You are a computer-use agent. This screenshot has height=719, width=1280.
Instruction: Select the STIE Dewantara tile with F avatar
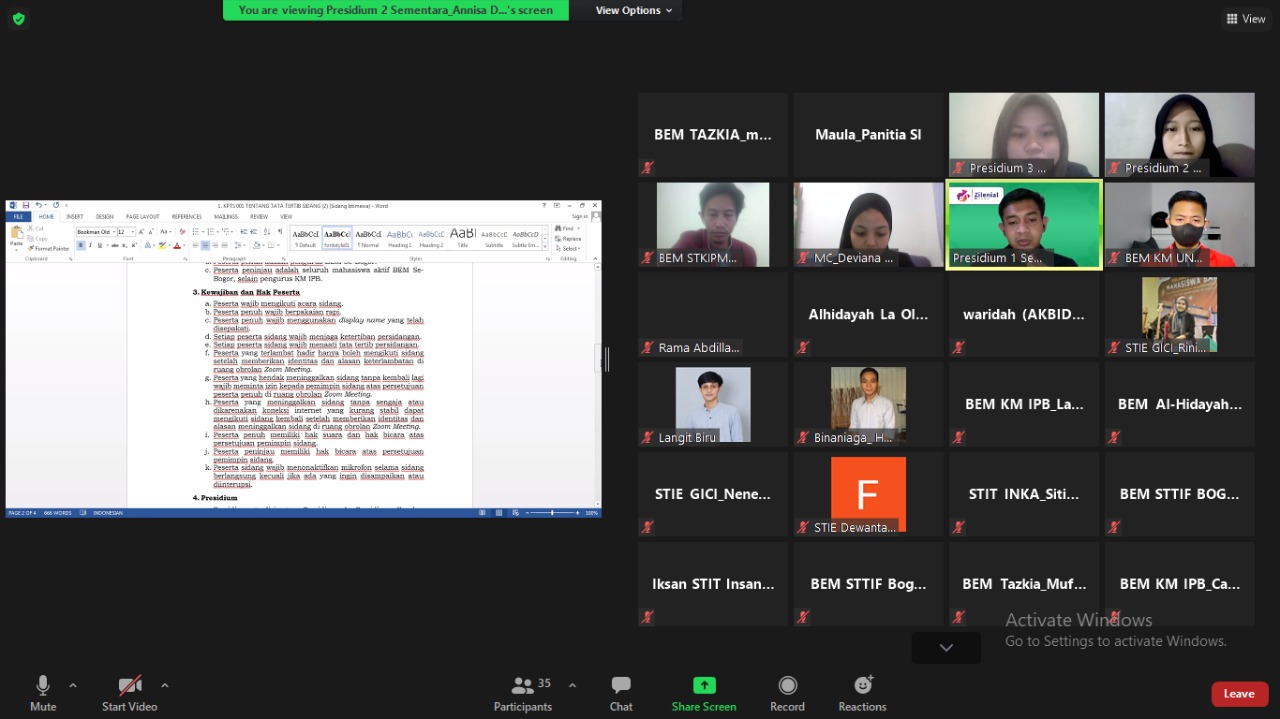click(x=868, y=495)
